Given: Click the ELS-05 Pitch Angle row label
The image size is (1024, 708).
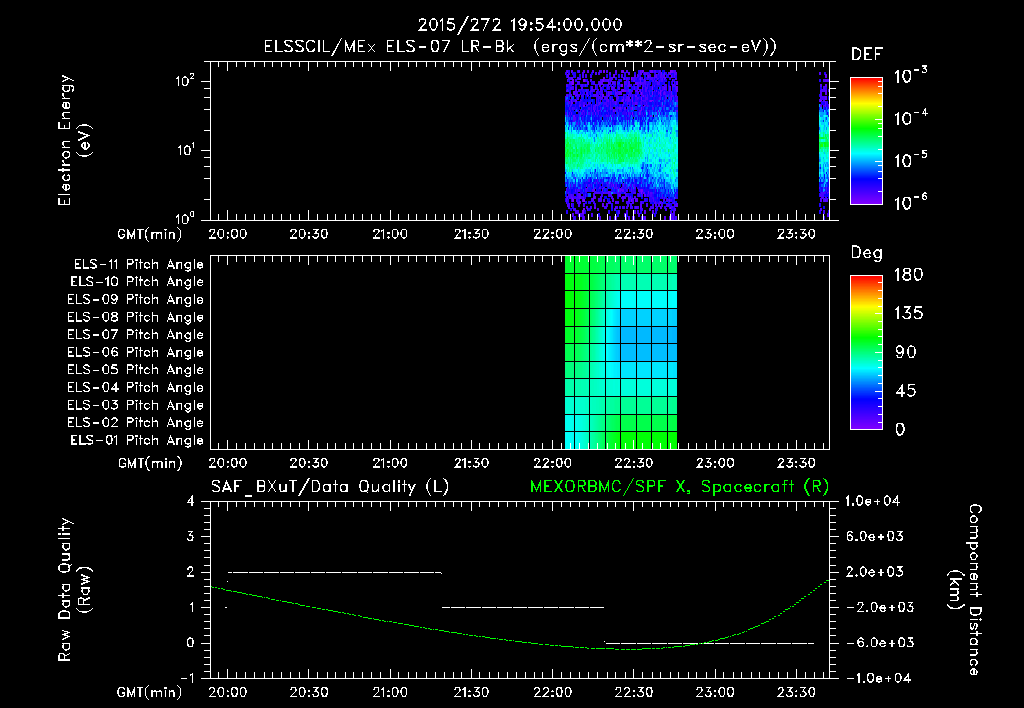Looking at the screenshot, I should point(136,370).
